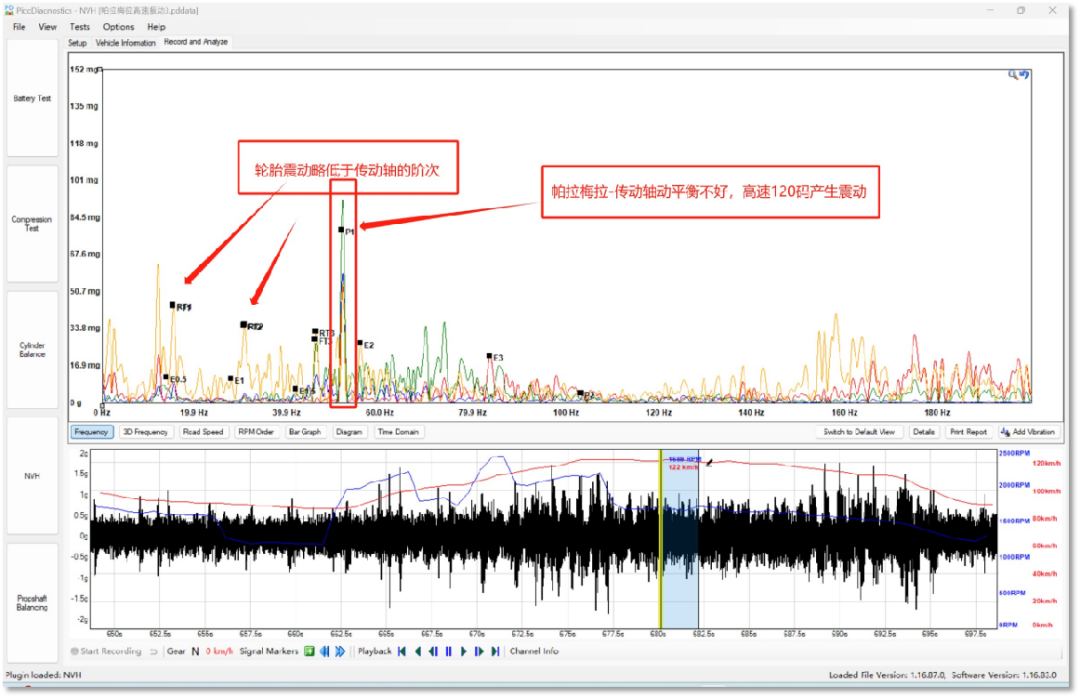1080x698 pixels.
Task: Click the zoom magnifier icon on spectrum chart
Action: (1012, 74)
